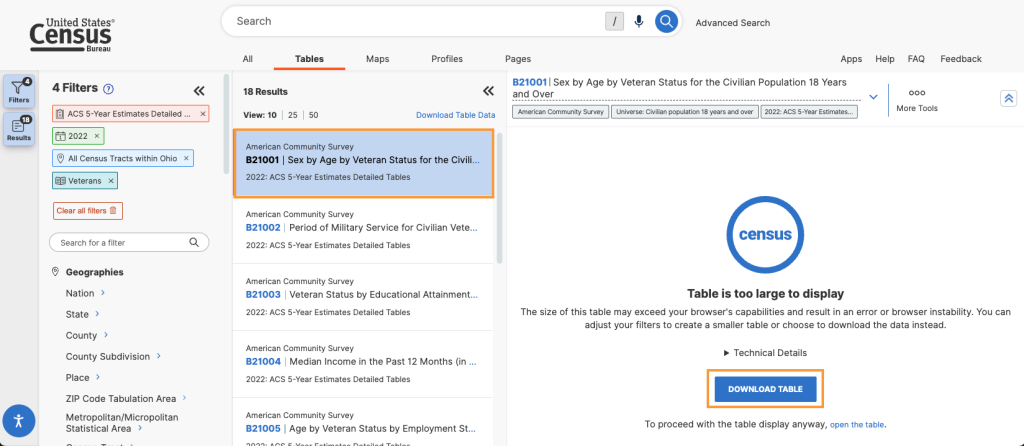Click the Download Table button
Image resolution: width=1024 pixels, height=446 pixels.
pyautogui.click(x=764, y=389)
